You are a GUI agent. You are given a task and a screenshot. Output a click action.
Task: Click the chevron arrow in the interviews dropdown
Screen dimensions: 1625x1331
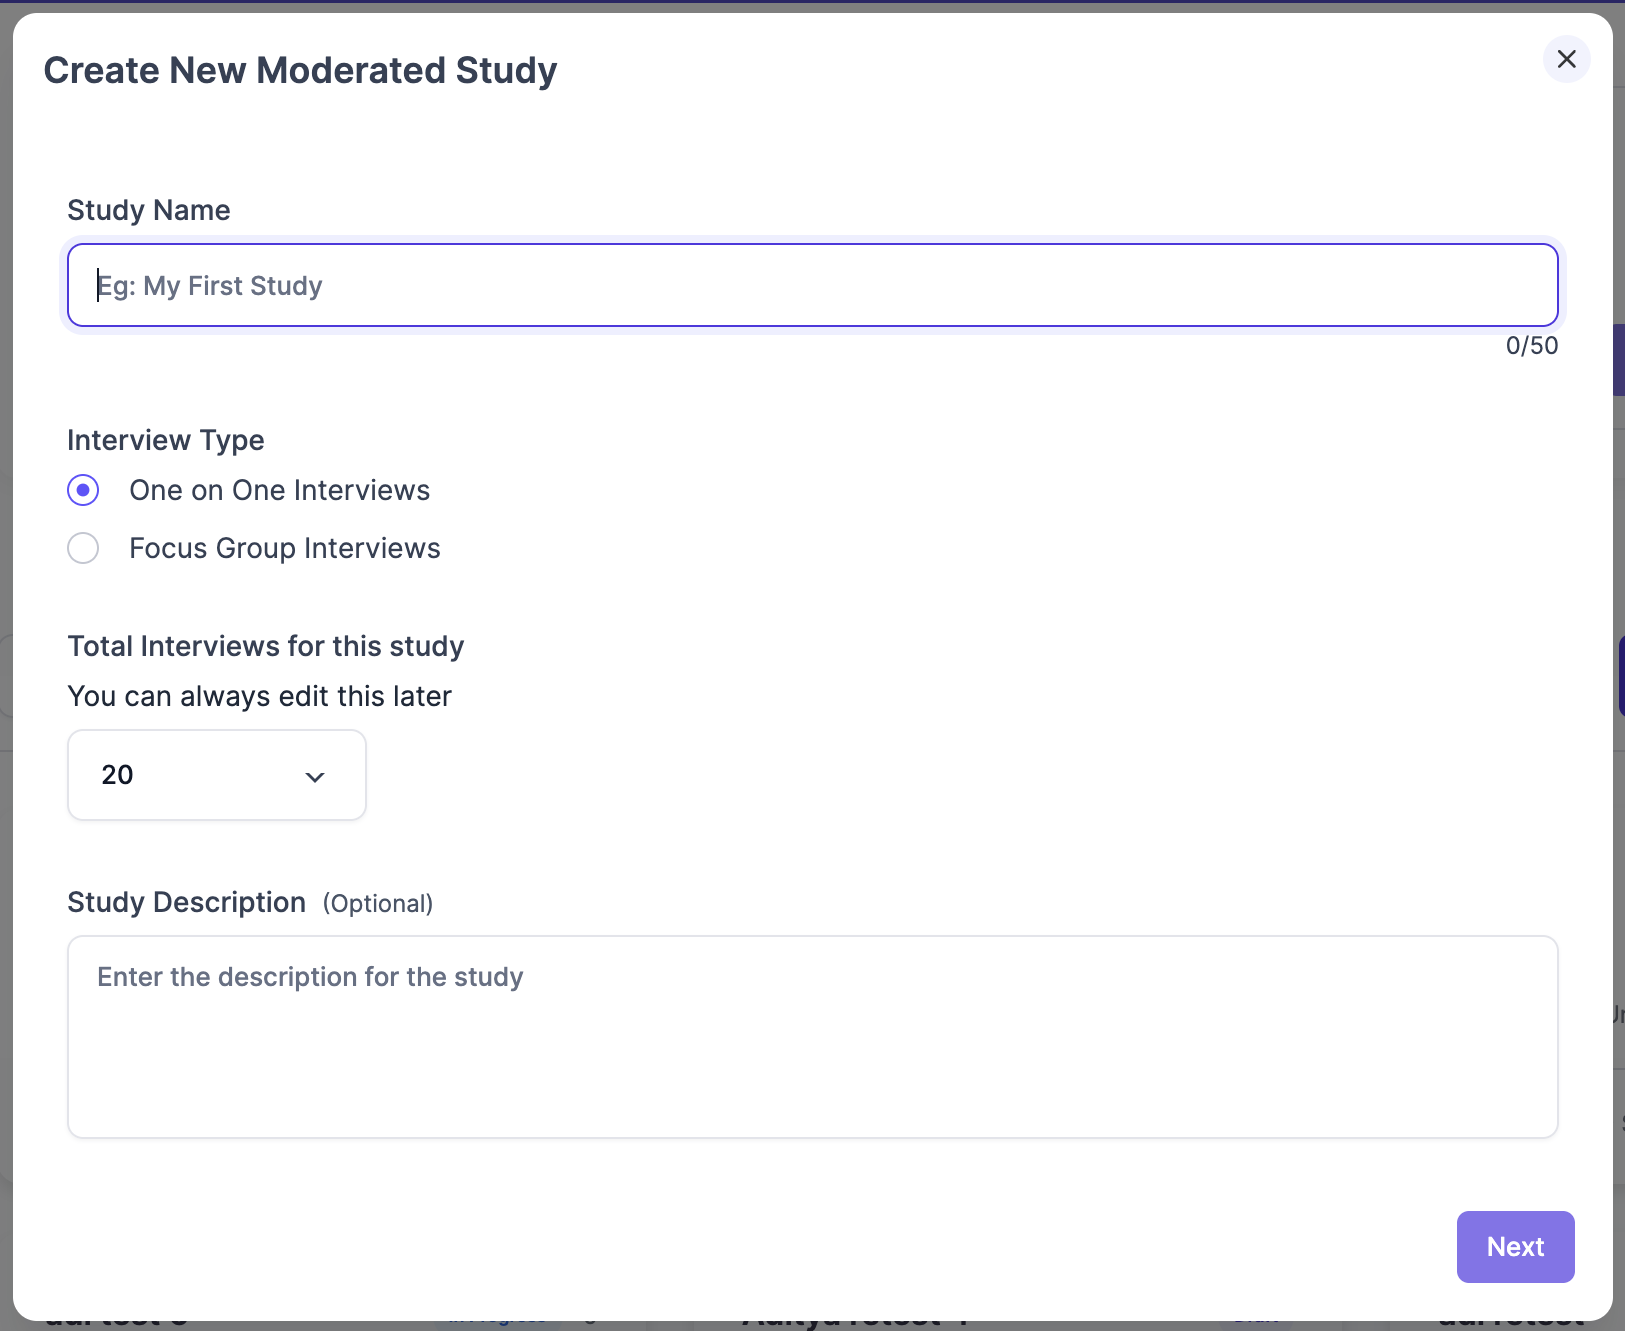coord(315,777)
